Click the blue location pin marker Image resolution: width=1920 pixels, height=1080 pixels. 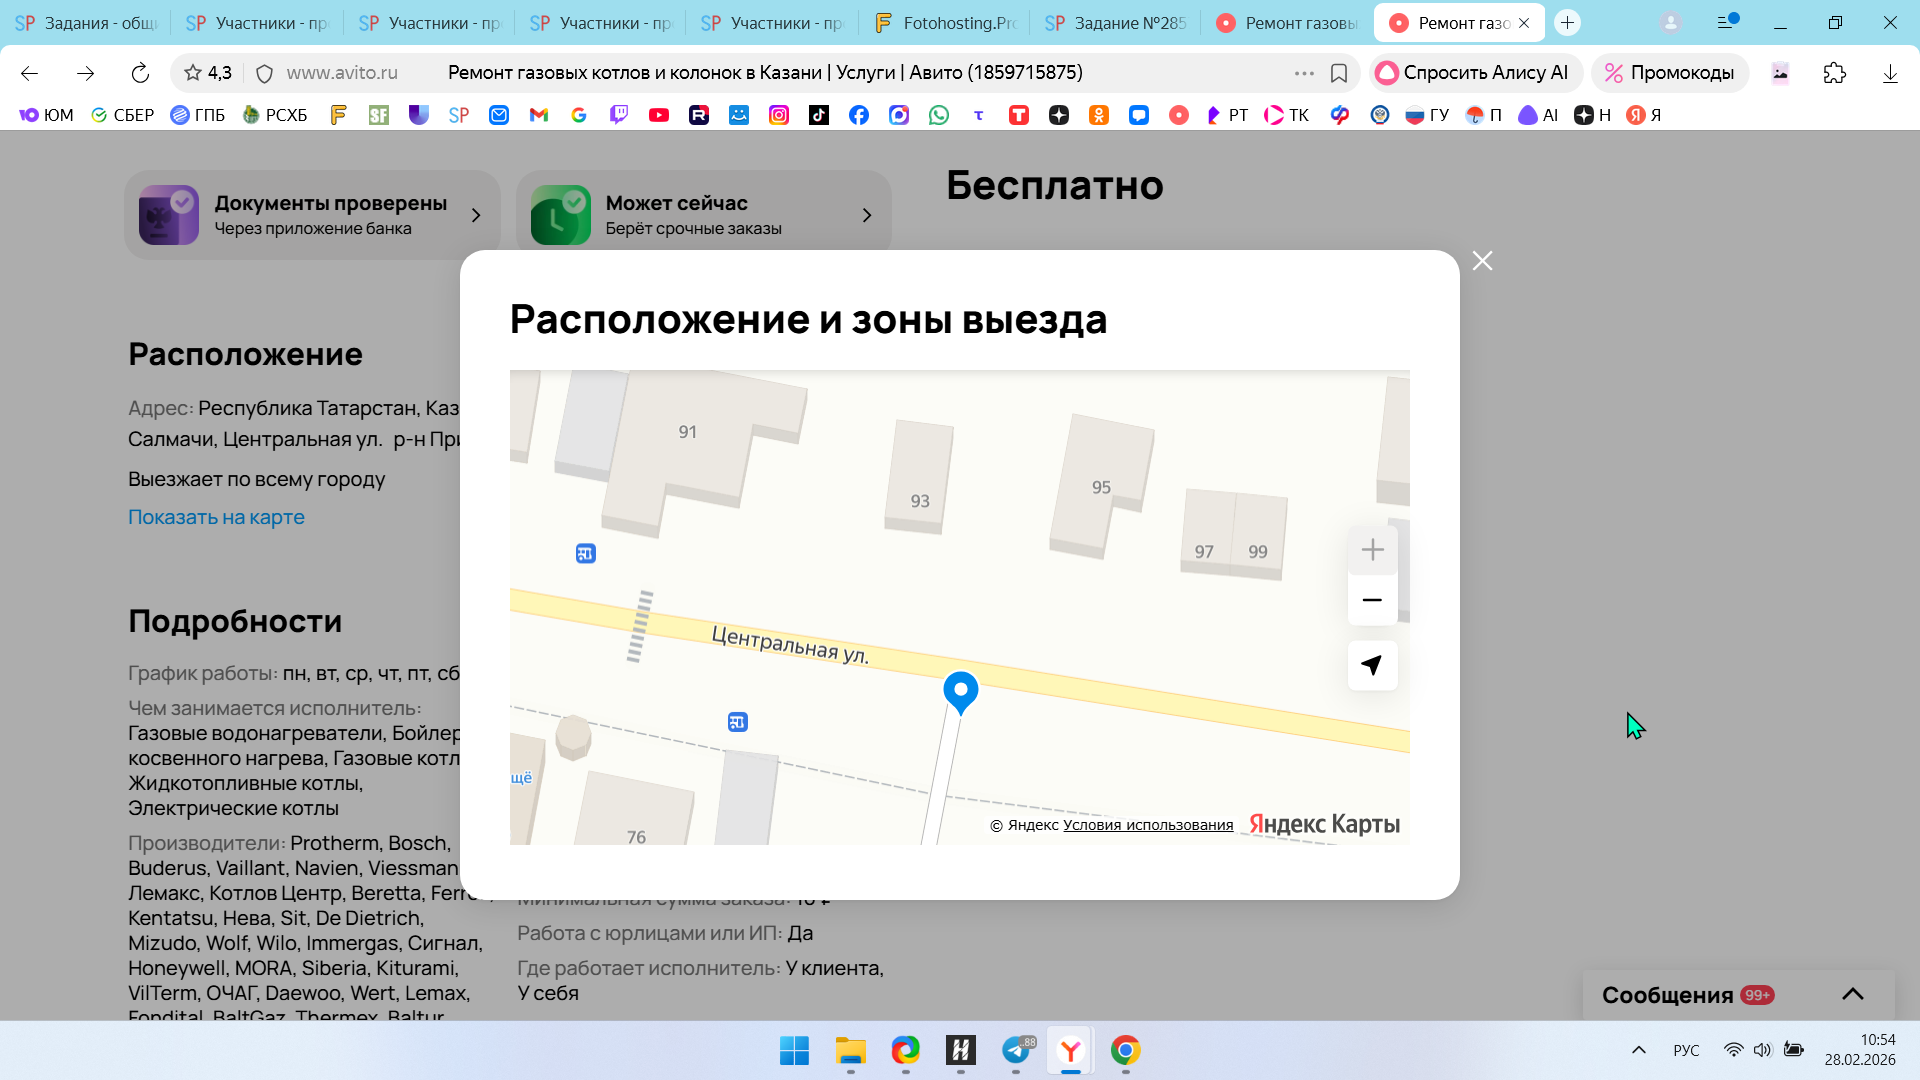[x=960, y=690]
